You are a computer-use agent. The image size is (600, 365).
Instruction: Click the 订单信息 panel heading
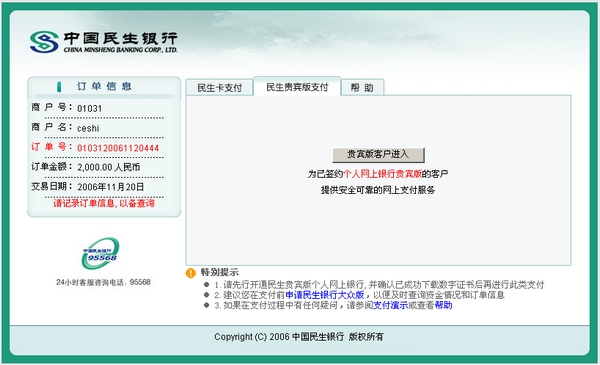coord(104,86)
